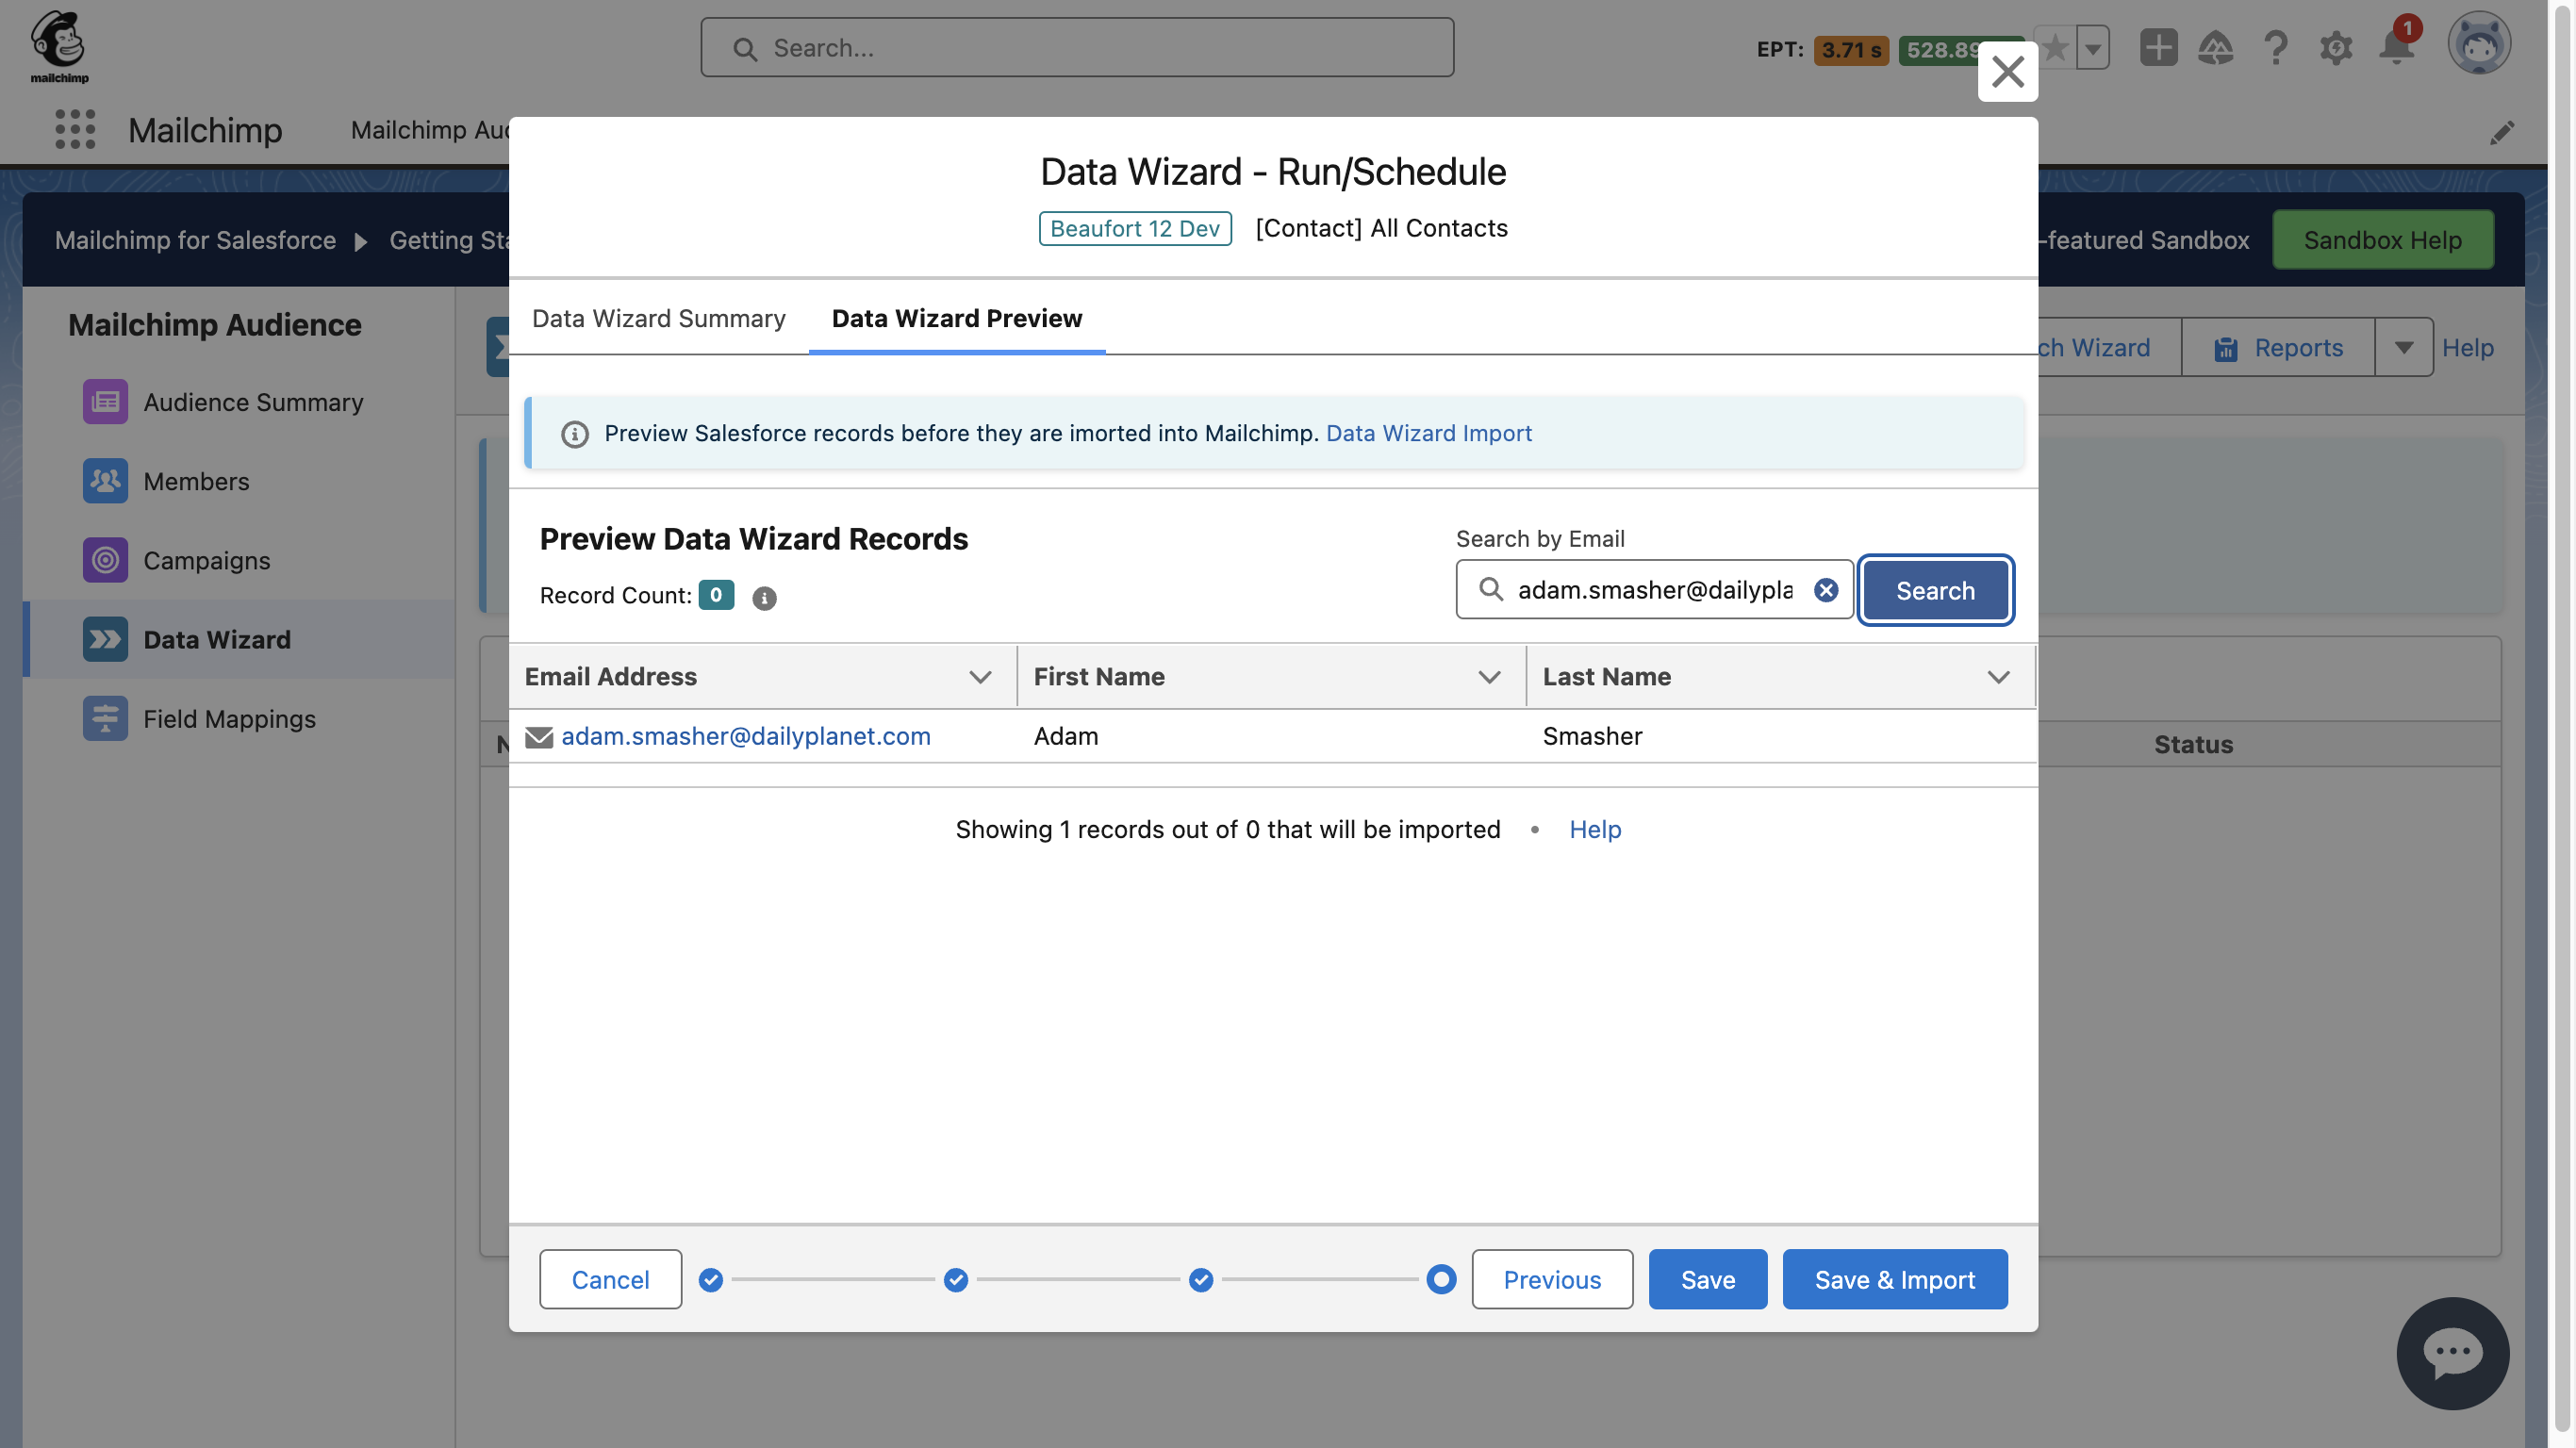
Task: Open the notifications bell
Action: click(2397, 47)
